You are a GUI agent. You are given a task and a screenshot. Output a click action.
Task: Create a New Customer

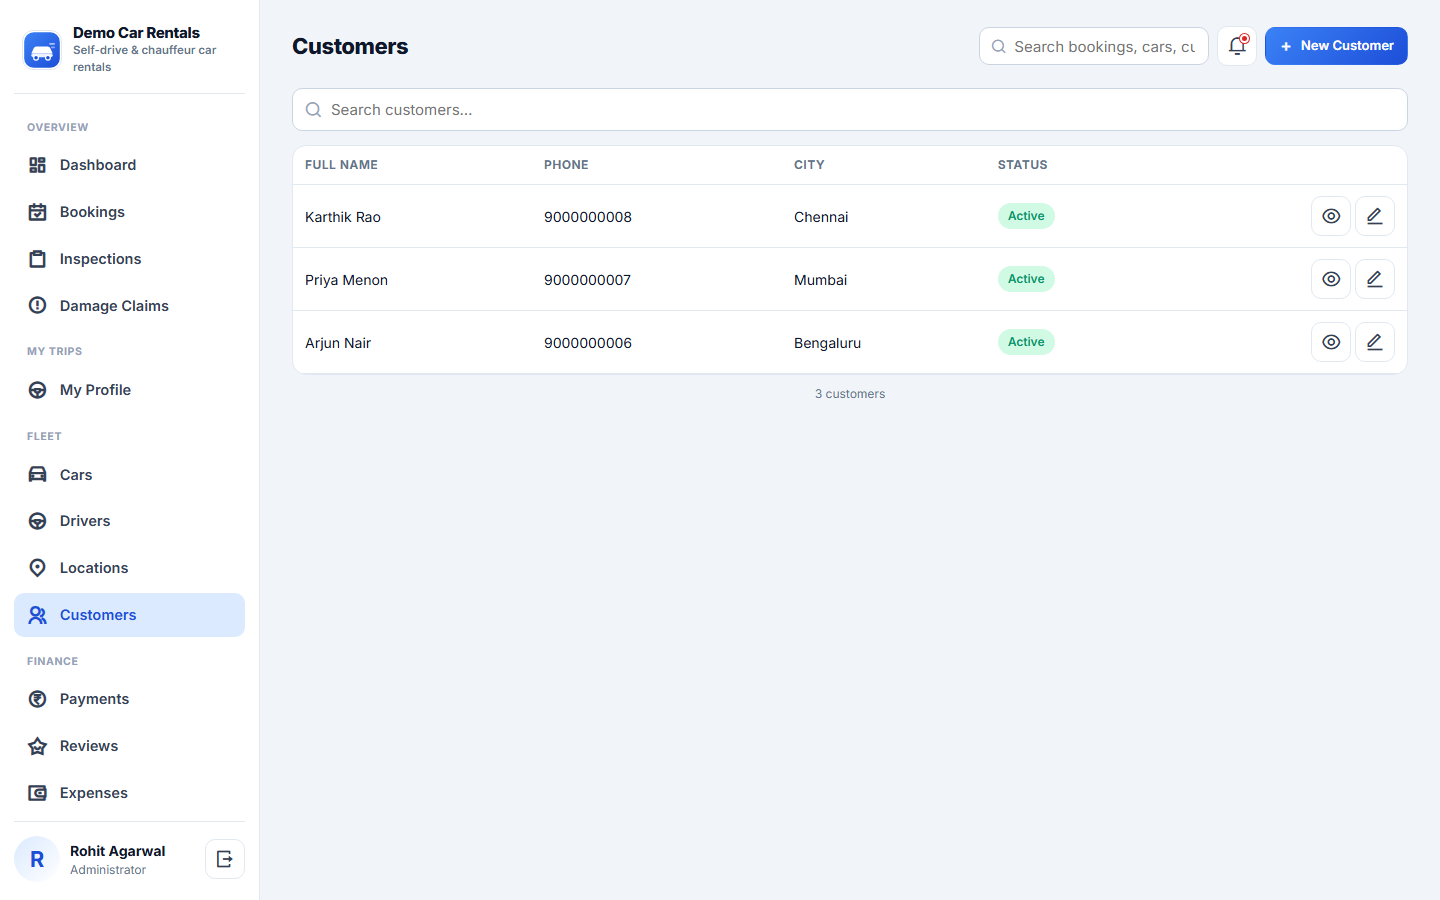1336,46
